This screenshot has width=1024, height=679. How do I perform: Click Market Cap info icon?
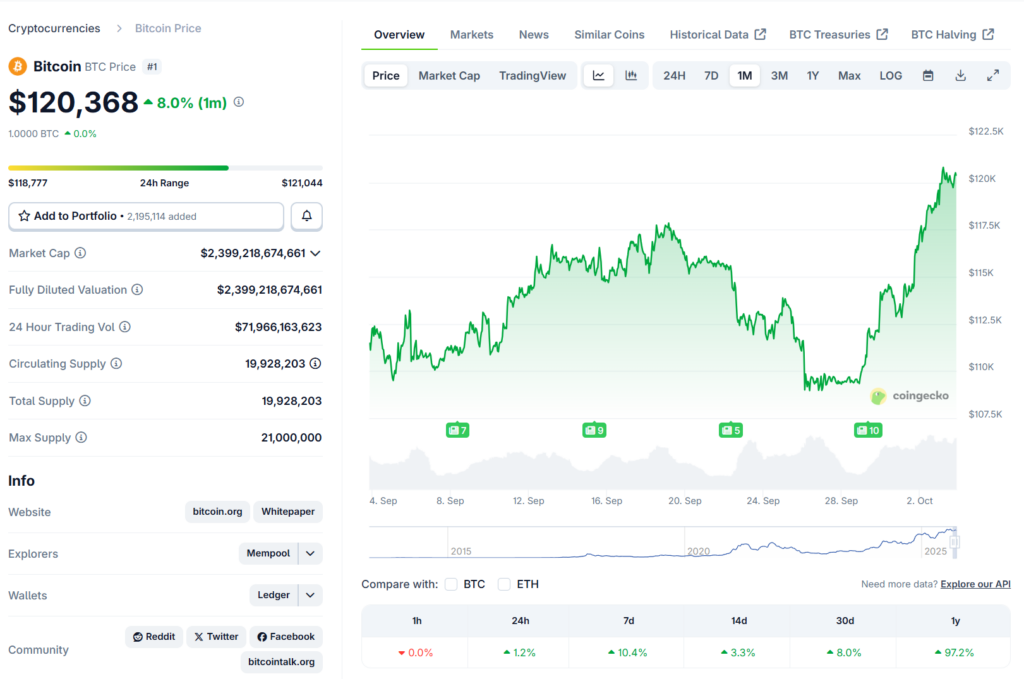(x=80, y=254)
